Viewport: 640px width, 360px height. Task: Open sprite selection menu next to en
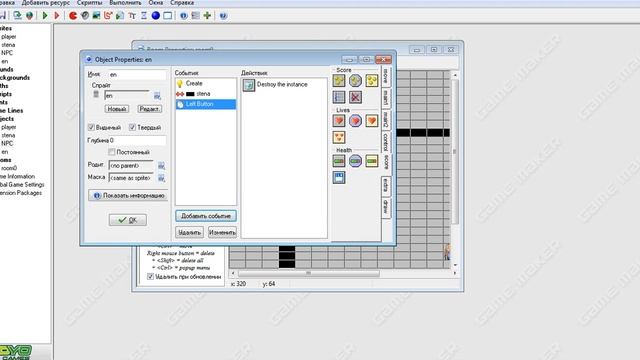point(157,96)
